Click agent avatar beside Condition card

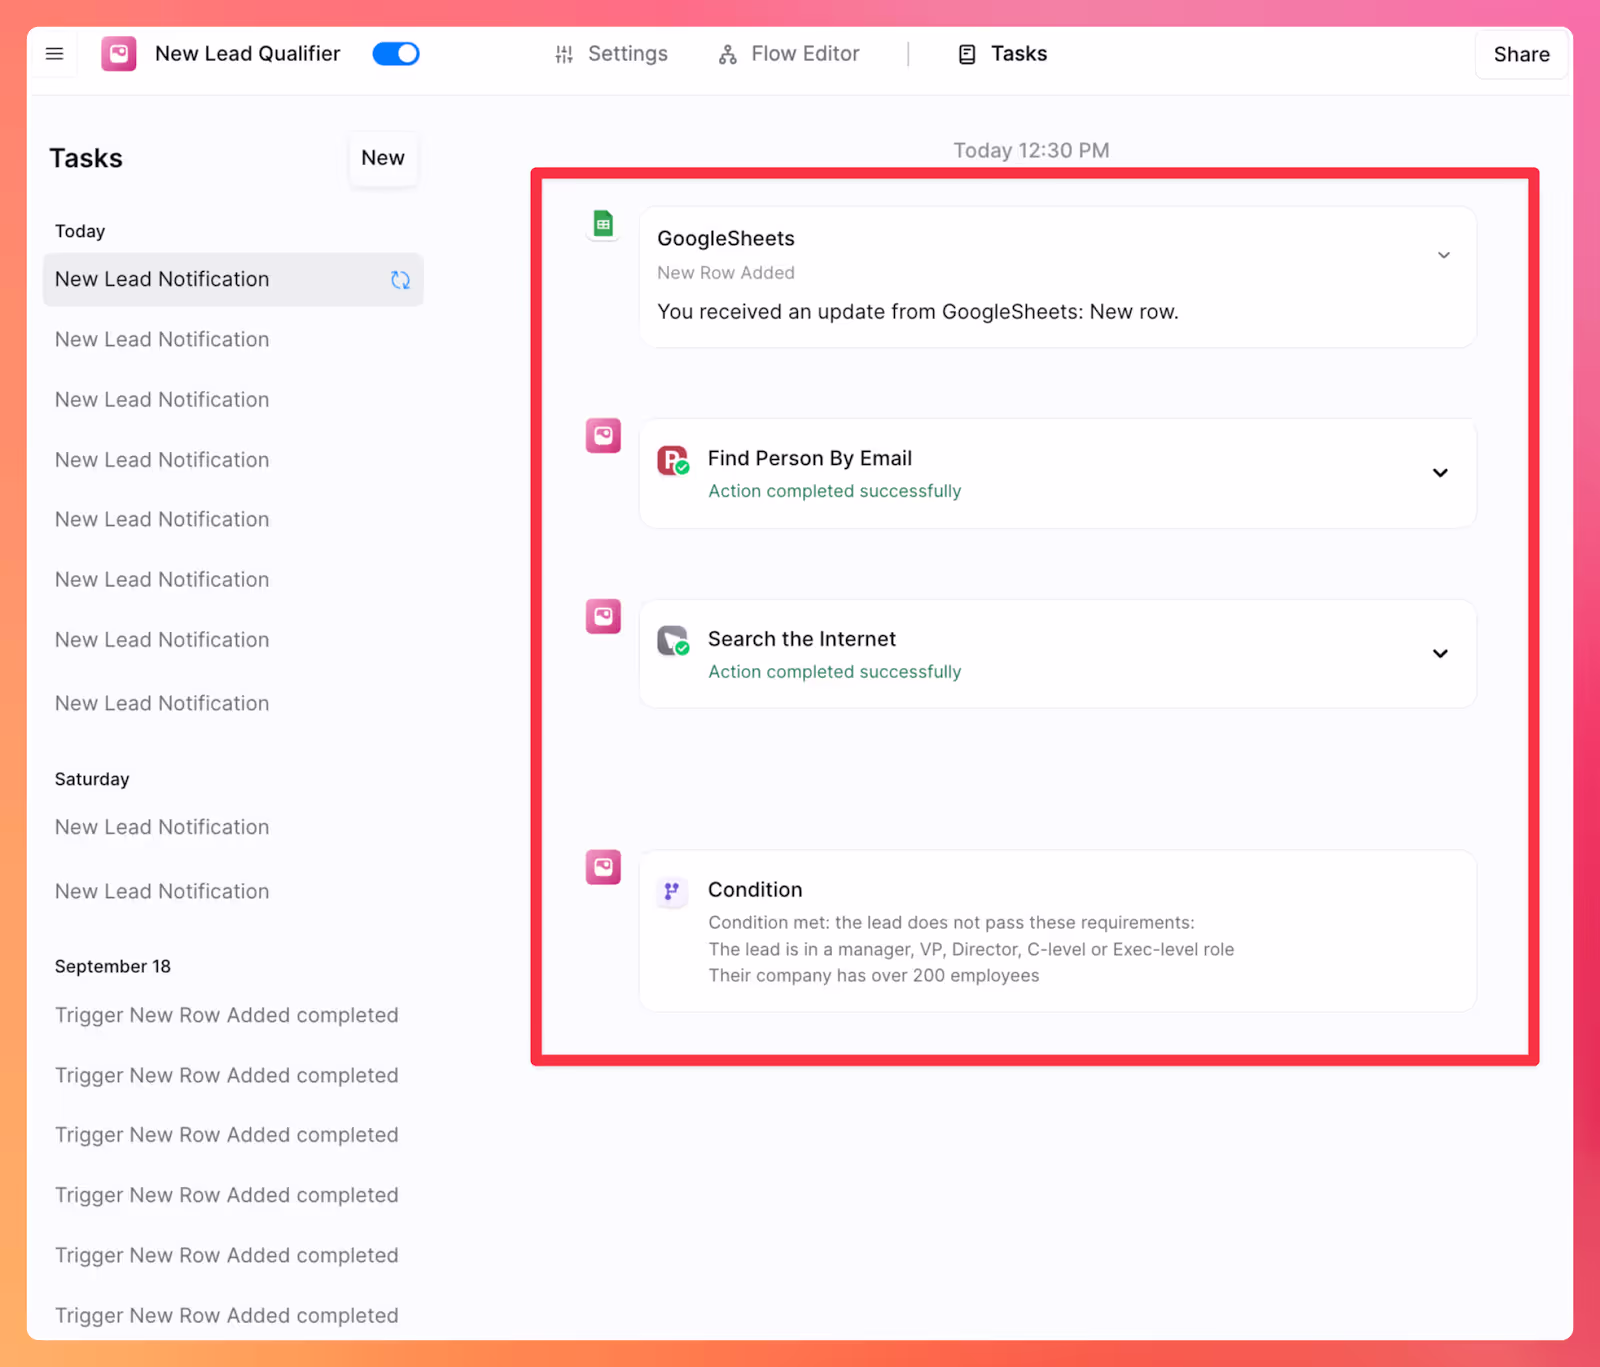tap(603, 867)
